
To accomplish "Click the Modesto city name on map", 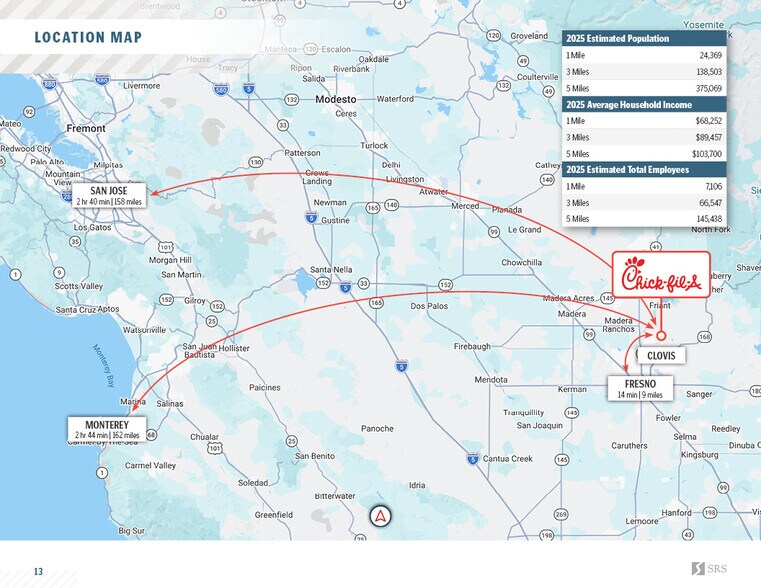I will (x=335, y=100).
